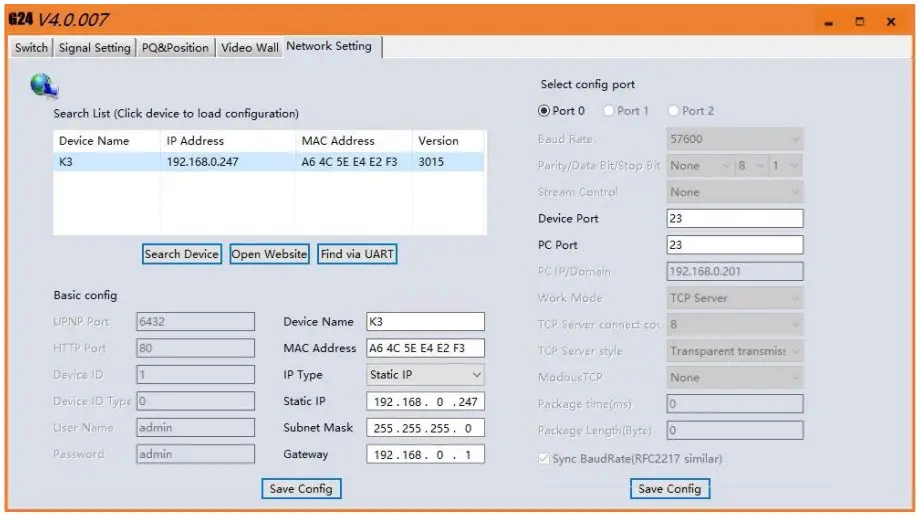
Task: Click the Device Port input field
Action: [735, 218]
